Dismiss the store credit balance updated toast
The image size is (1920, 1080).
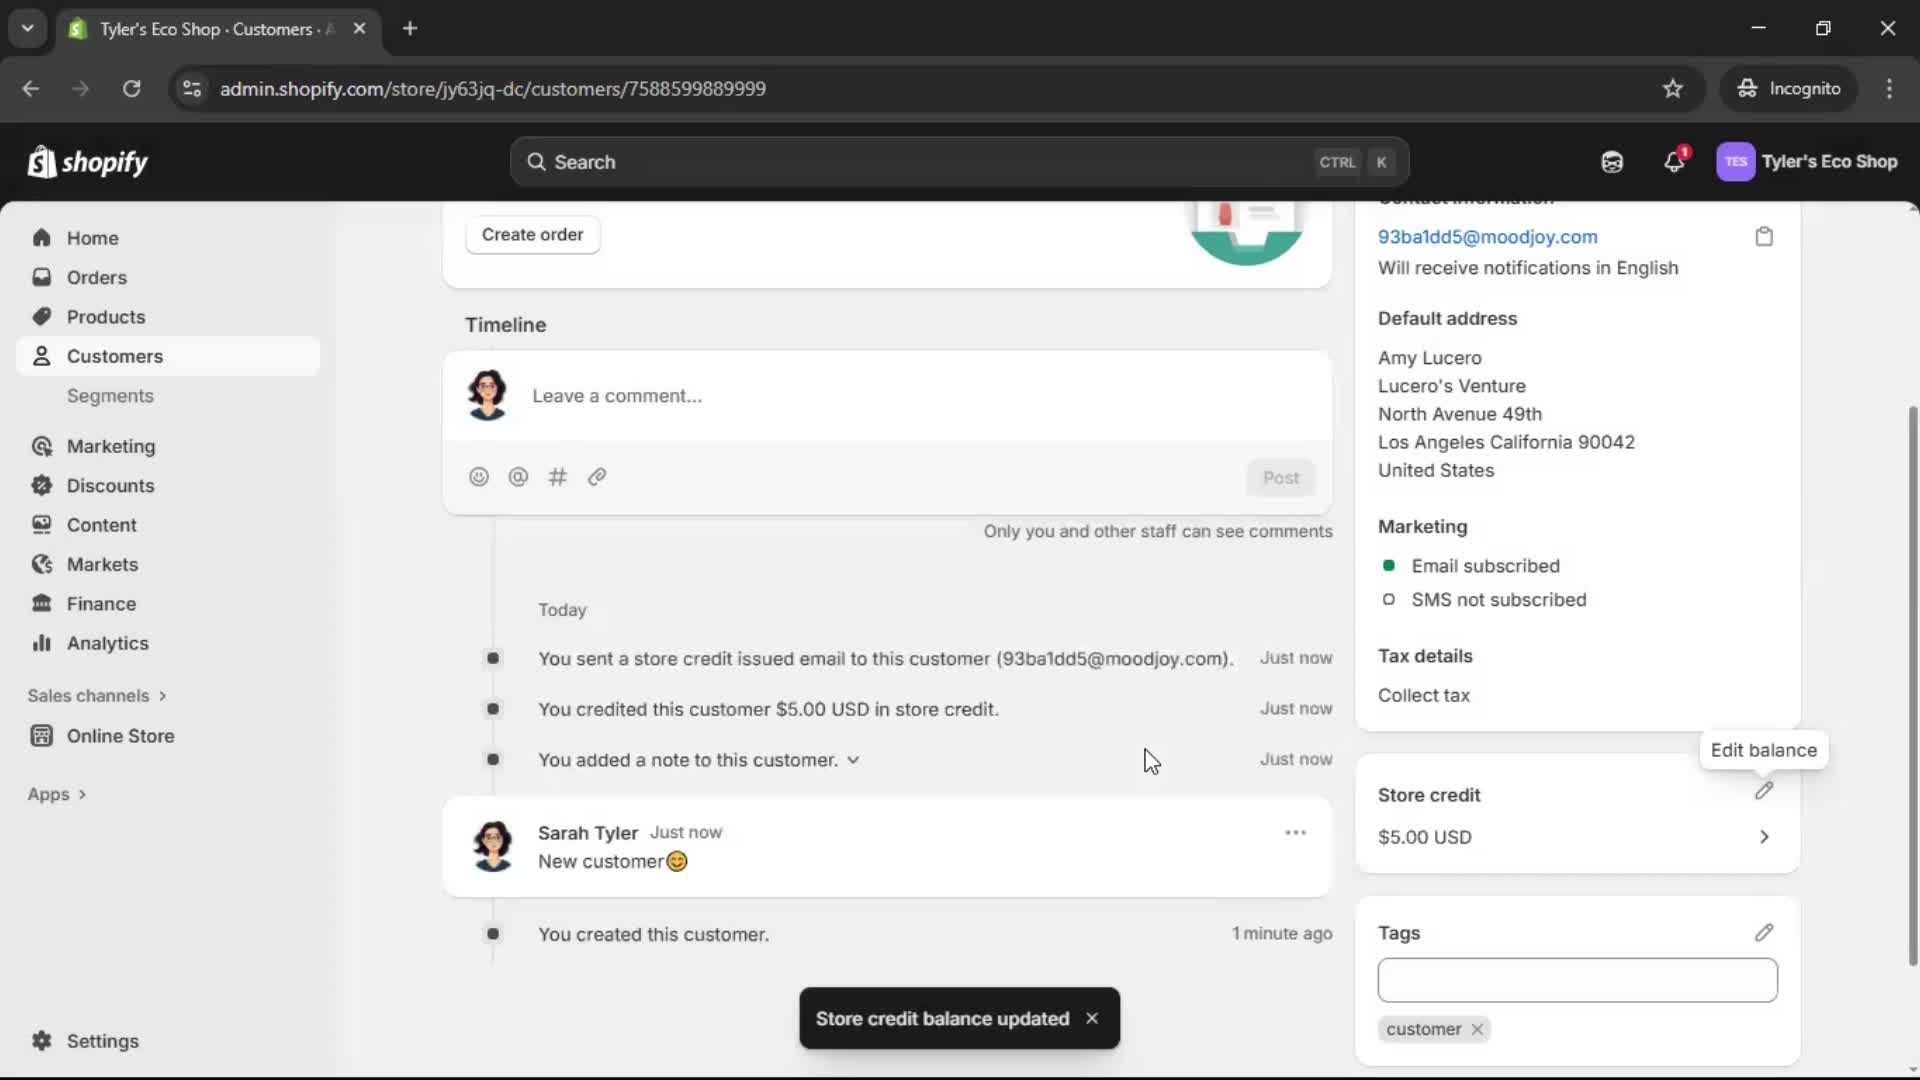click(x=1092, y=1017)
